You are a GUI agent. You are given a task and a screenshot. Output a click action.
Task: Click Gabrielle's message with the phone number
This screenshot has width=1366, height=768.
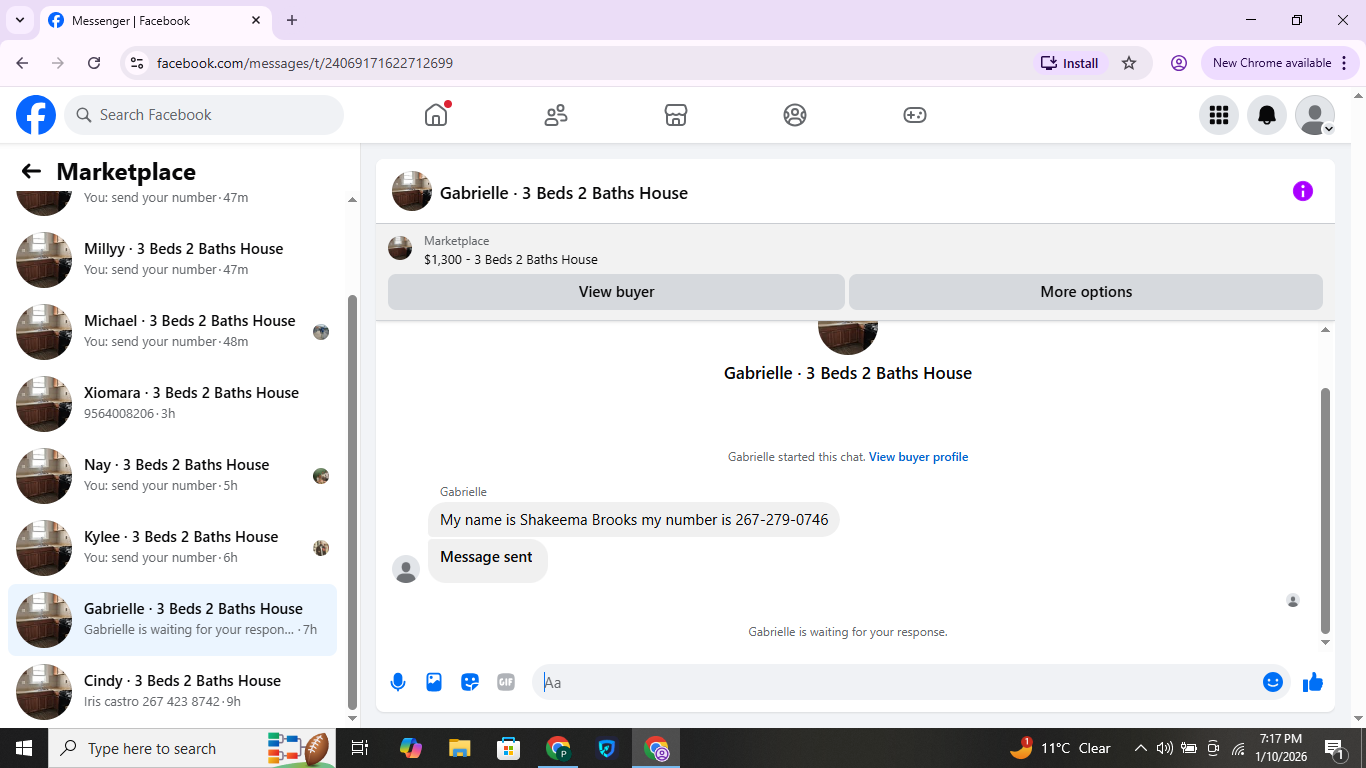(634, 520)
